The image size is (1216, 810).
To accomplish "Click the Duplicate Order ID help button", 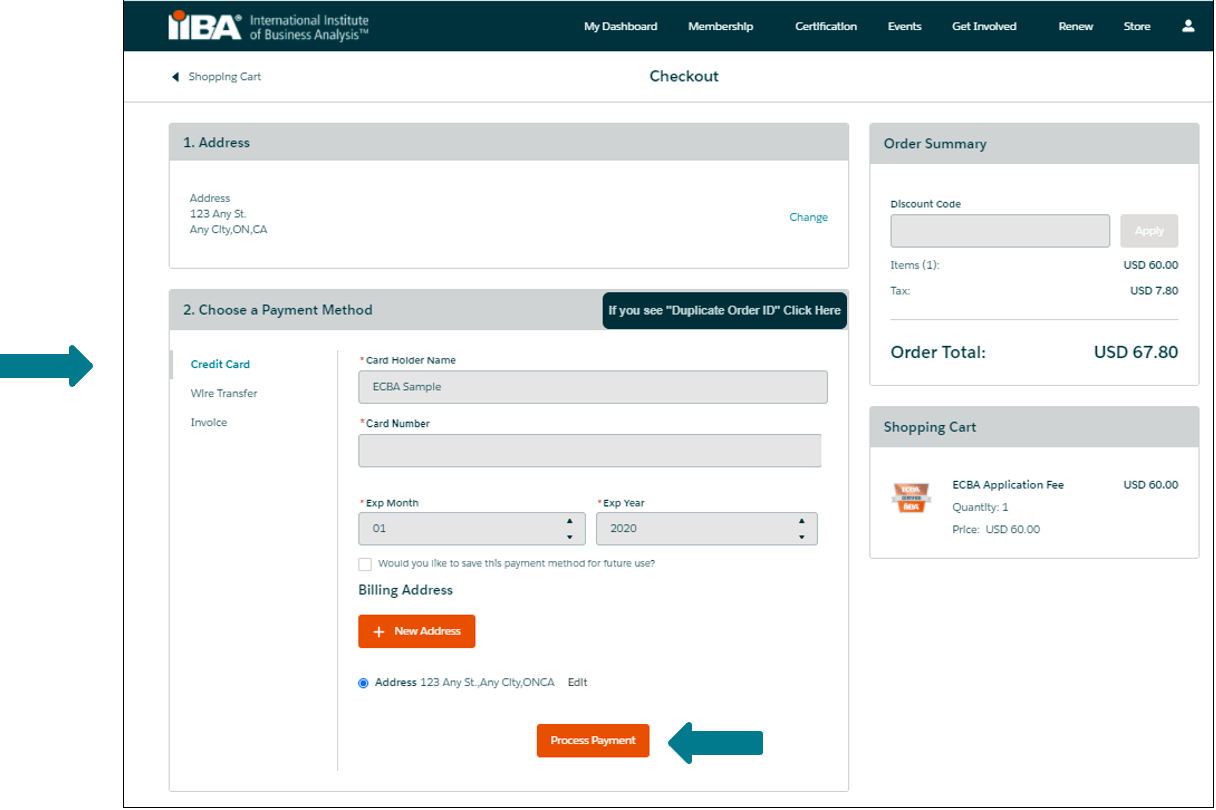I will click(x=725, y=311).
